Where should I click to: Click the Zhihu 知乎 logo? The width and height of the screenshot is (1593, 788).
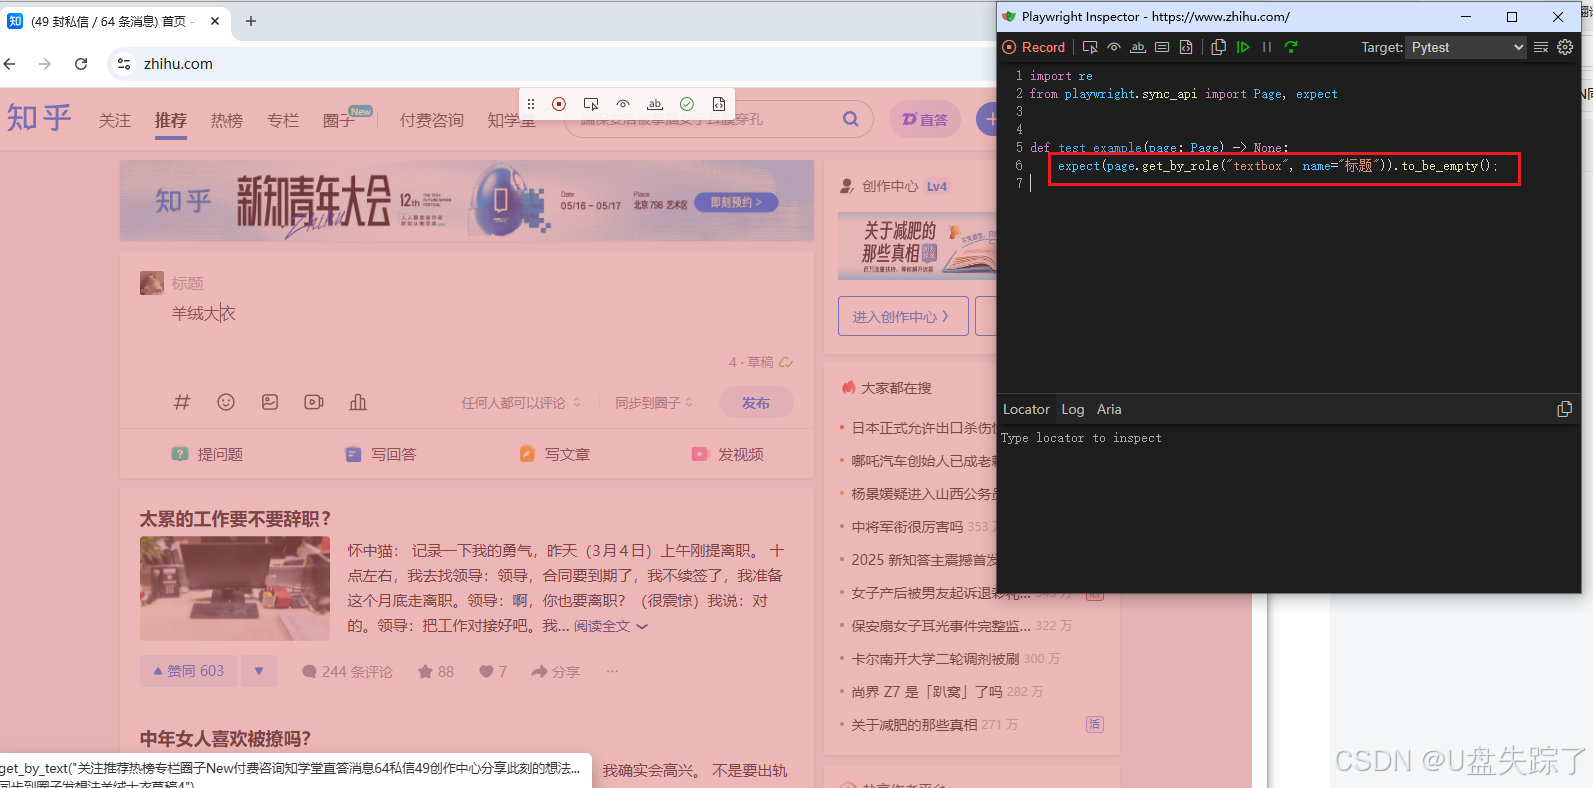39,118
